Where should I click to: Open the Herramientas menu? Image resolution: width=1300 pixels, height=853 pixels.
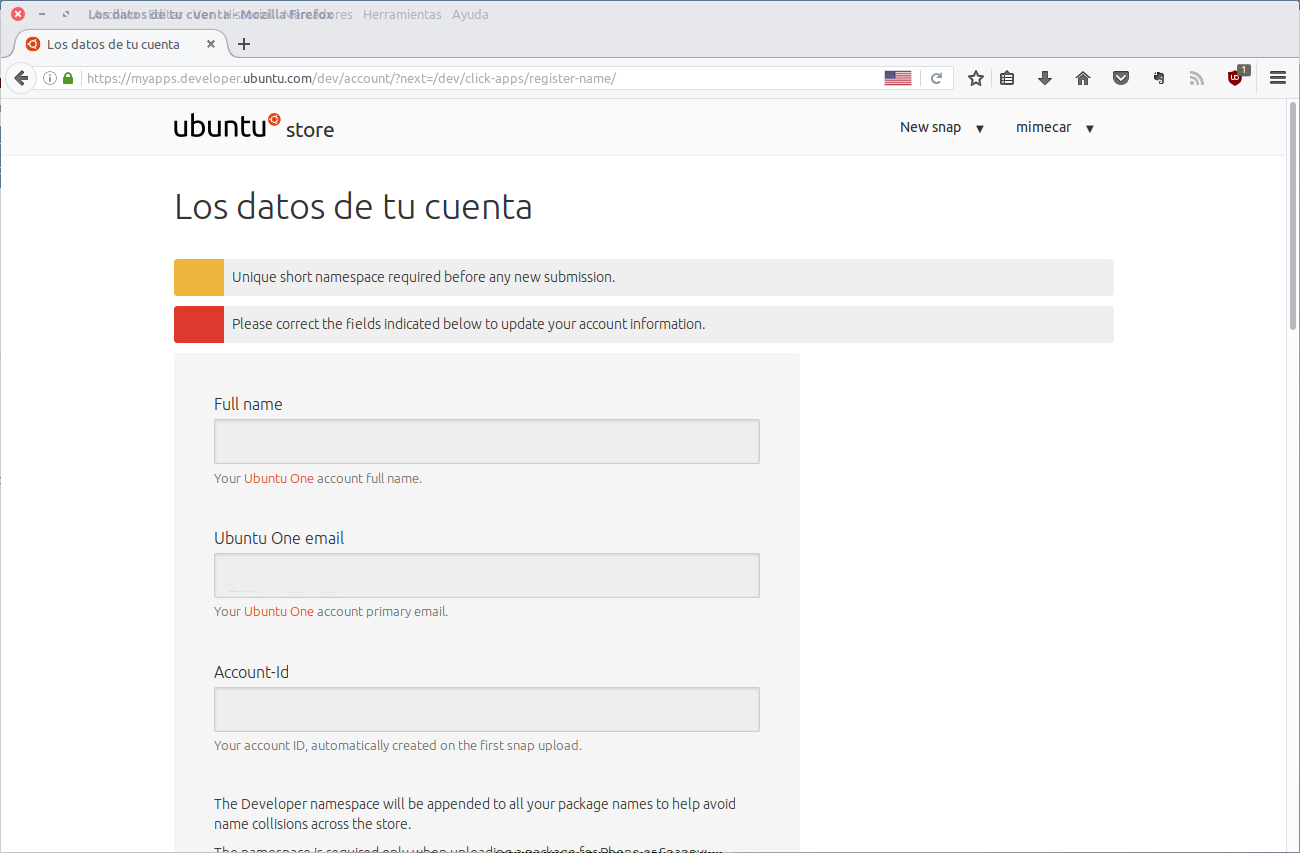pos(402,15)
